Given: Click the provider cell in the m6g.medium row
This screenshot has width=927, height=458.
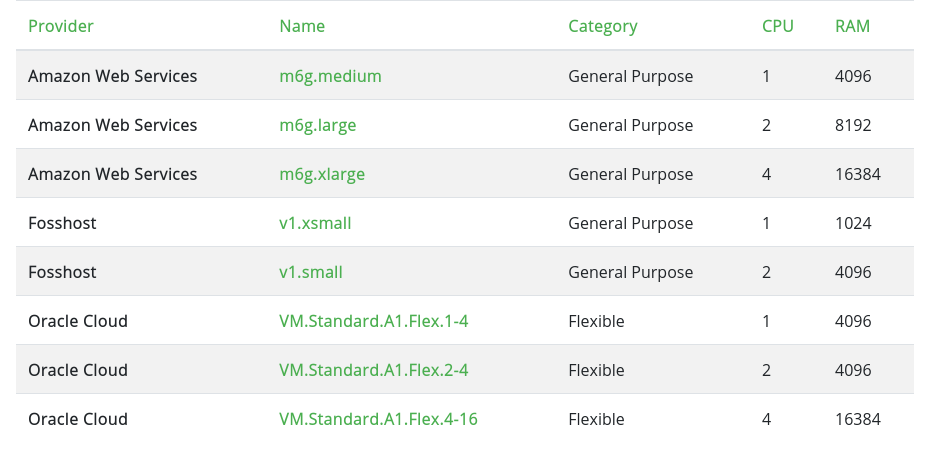Looking at the screenshot, I should click(112, 76).
